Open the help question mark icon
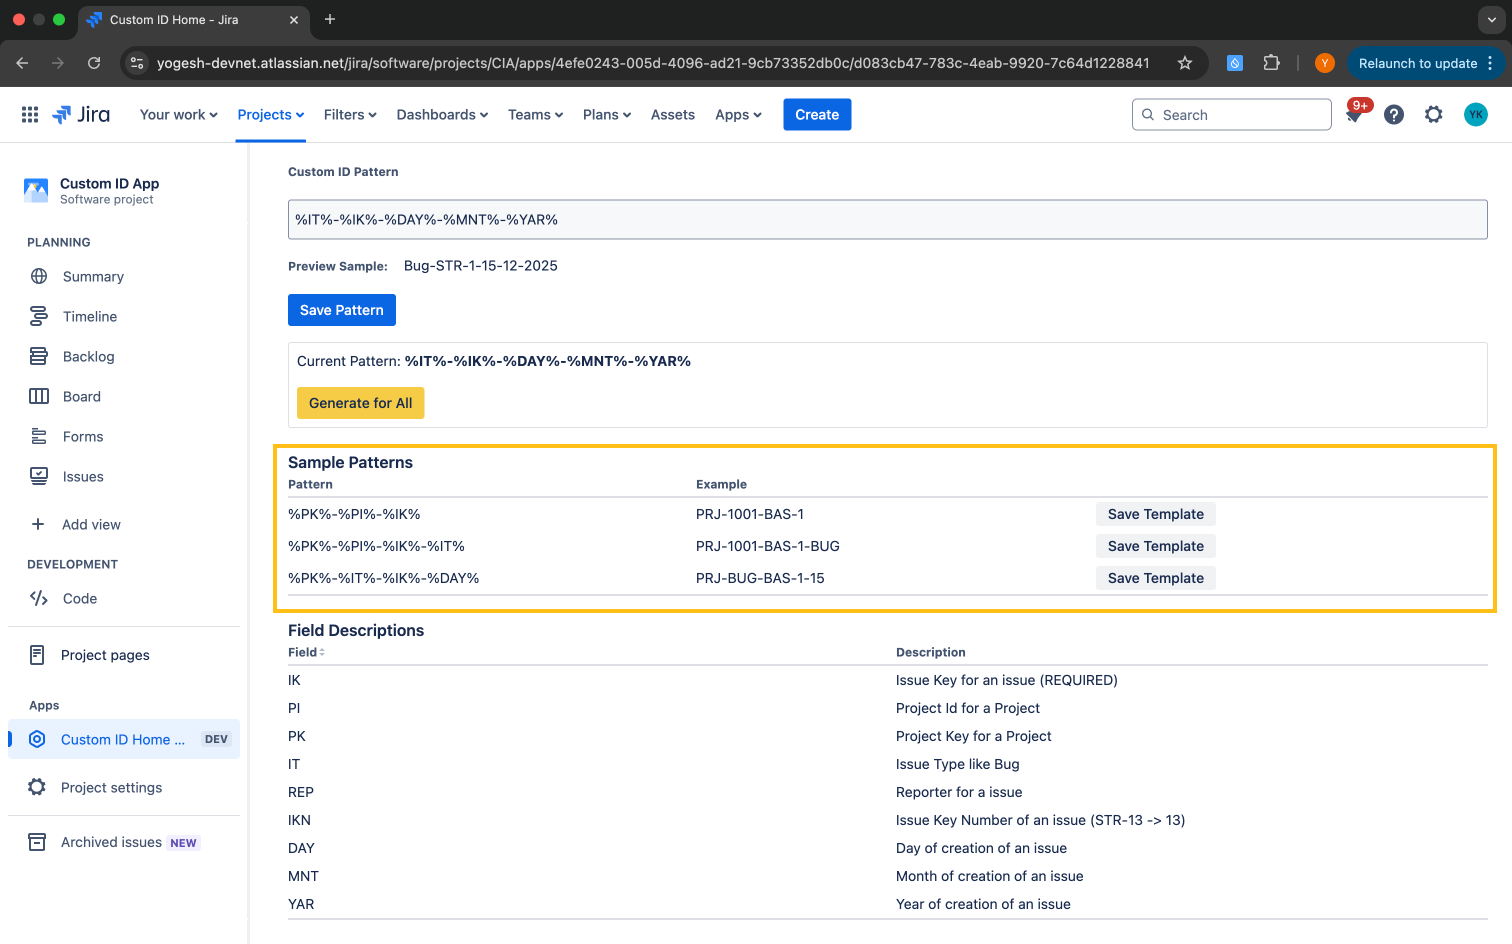The image size is (1512, 944). [x=1394, y=115]
